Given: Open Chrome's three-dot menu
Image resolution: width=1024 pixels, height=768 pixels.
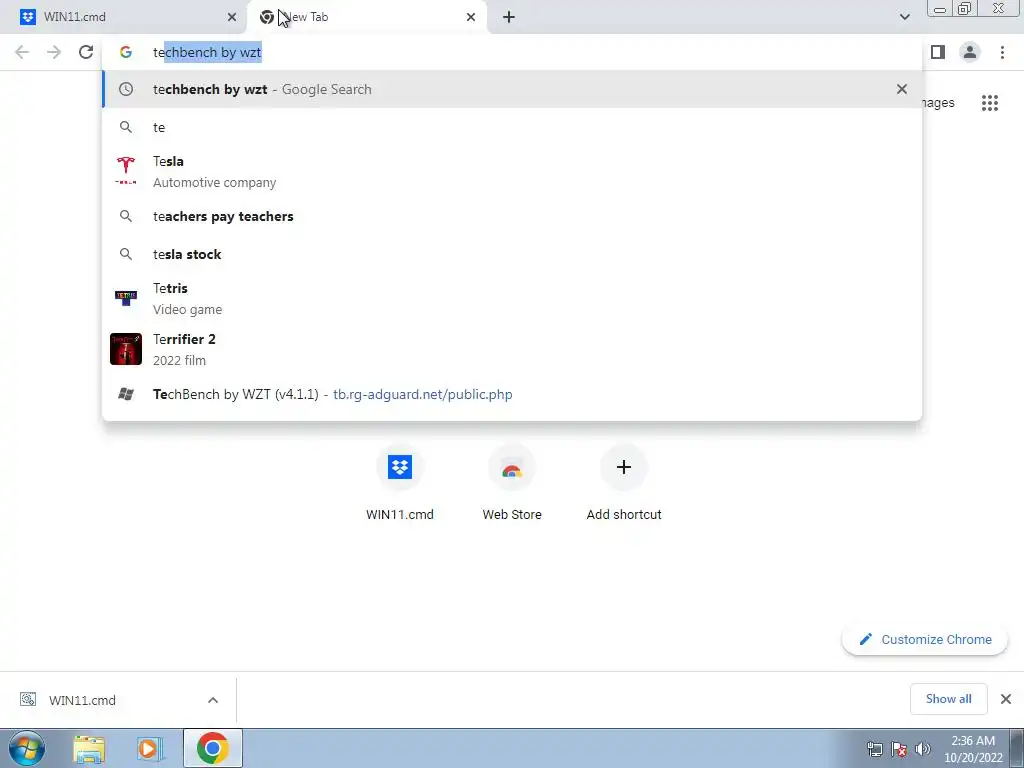Looking at the screenshot, I should point(1002,52).
